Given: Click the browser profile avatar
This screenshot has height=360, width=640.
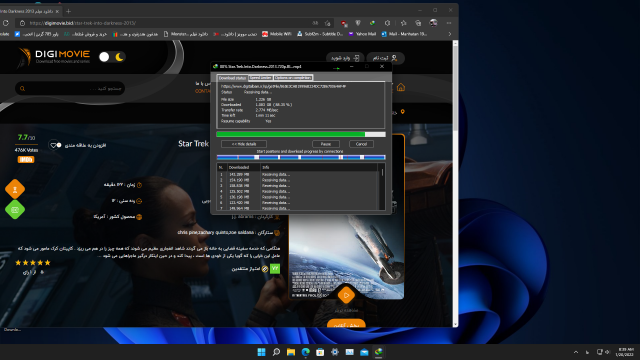Looking at the screenshot, I should pos(433,23).
